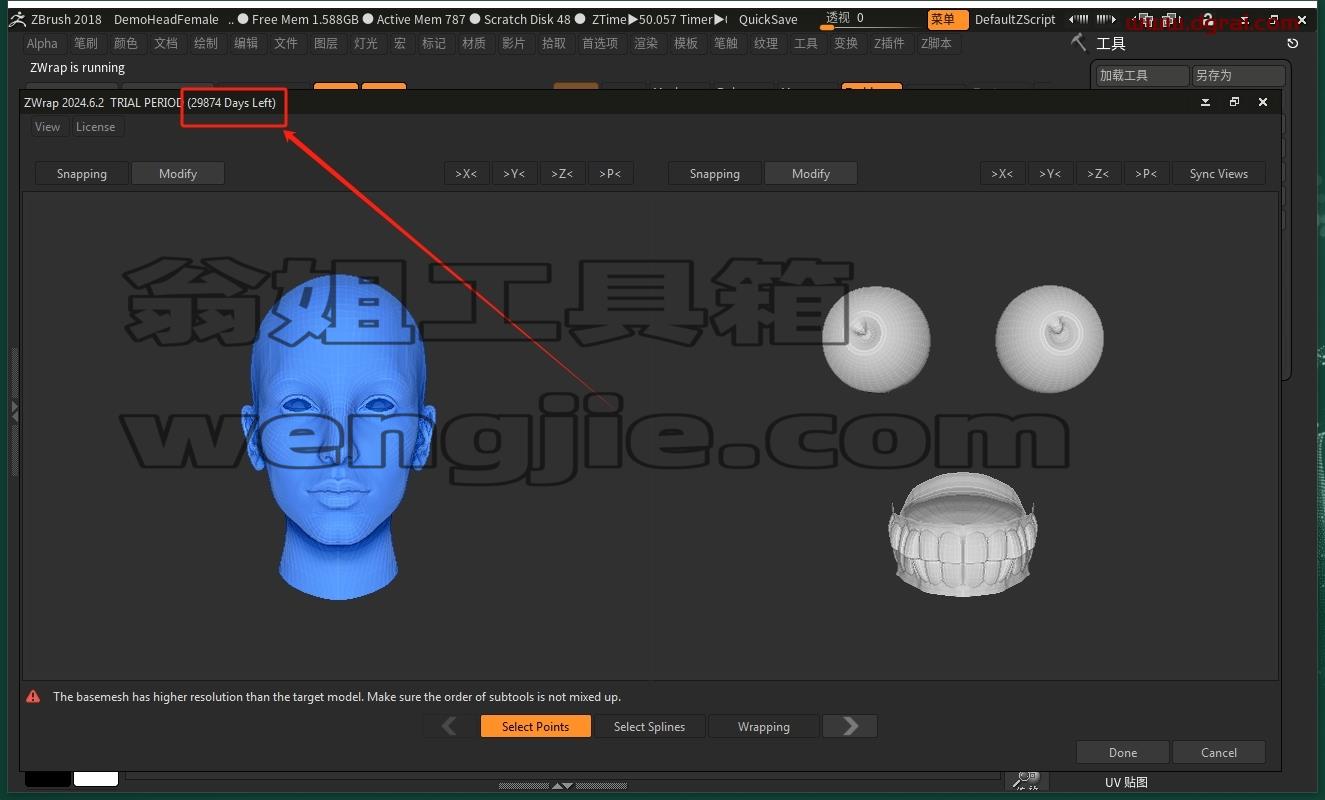Click the left tray divider handle

(x=14, y=411)
